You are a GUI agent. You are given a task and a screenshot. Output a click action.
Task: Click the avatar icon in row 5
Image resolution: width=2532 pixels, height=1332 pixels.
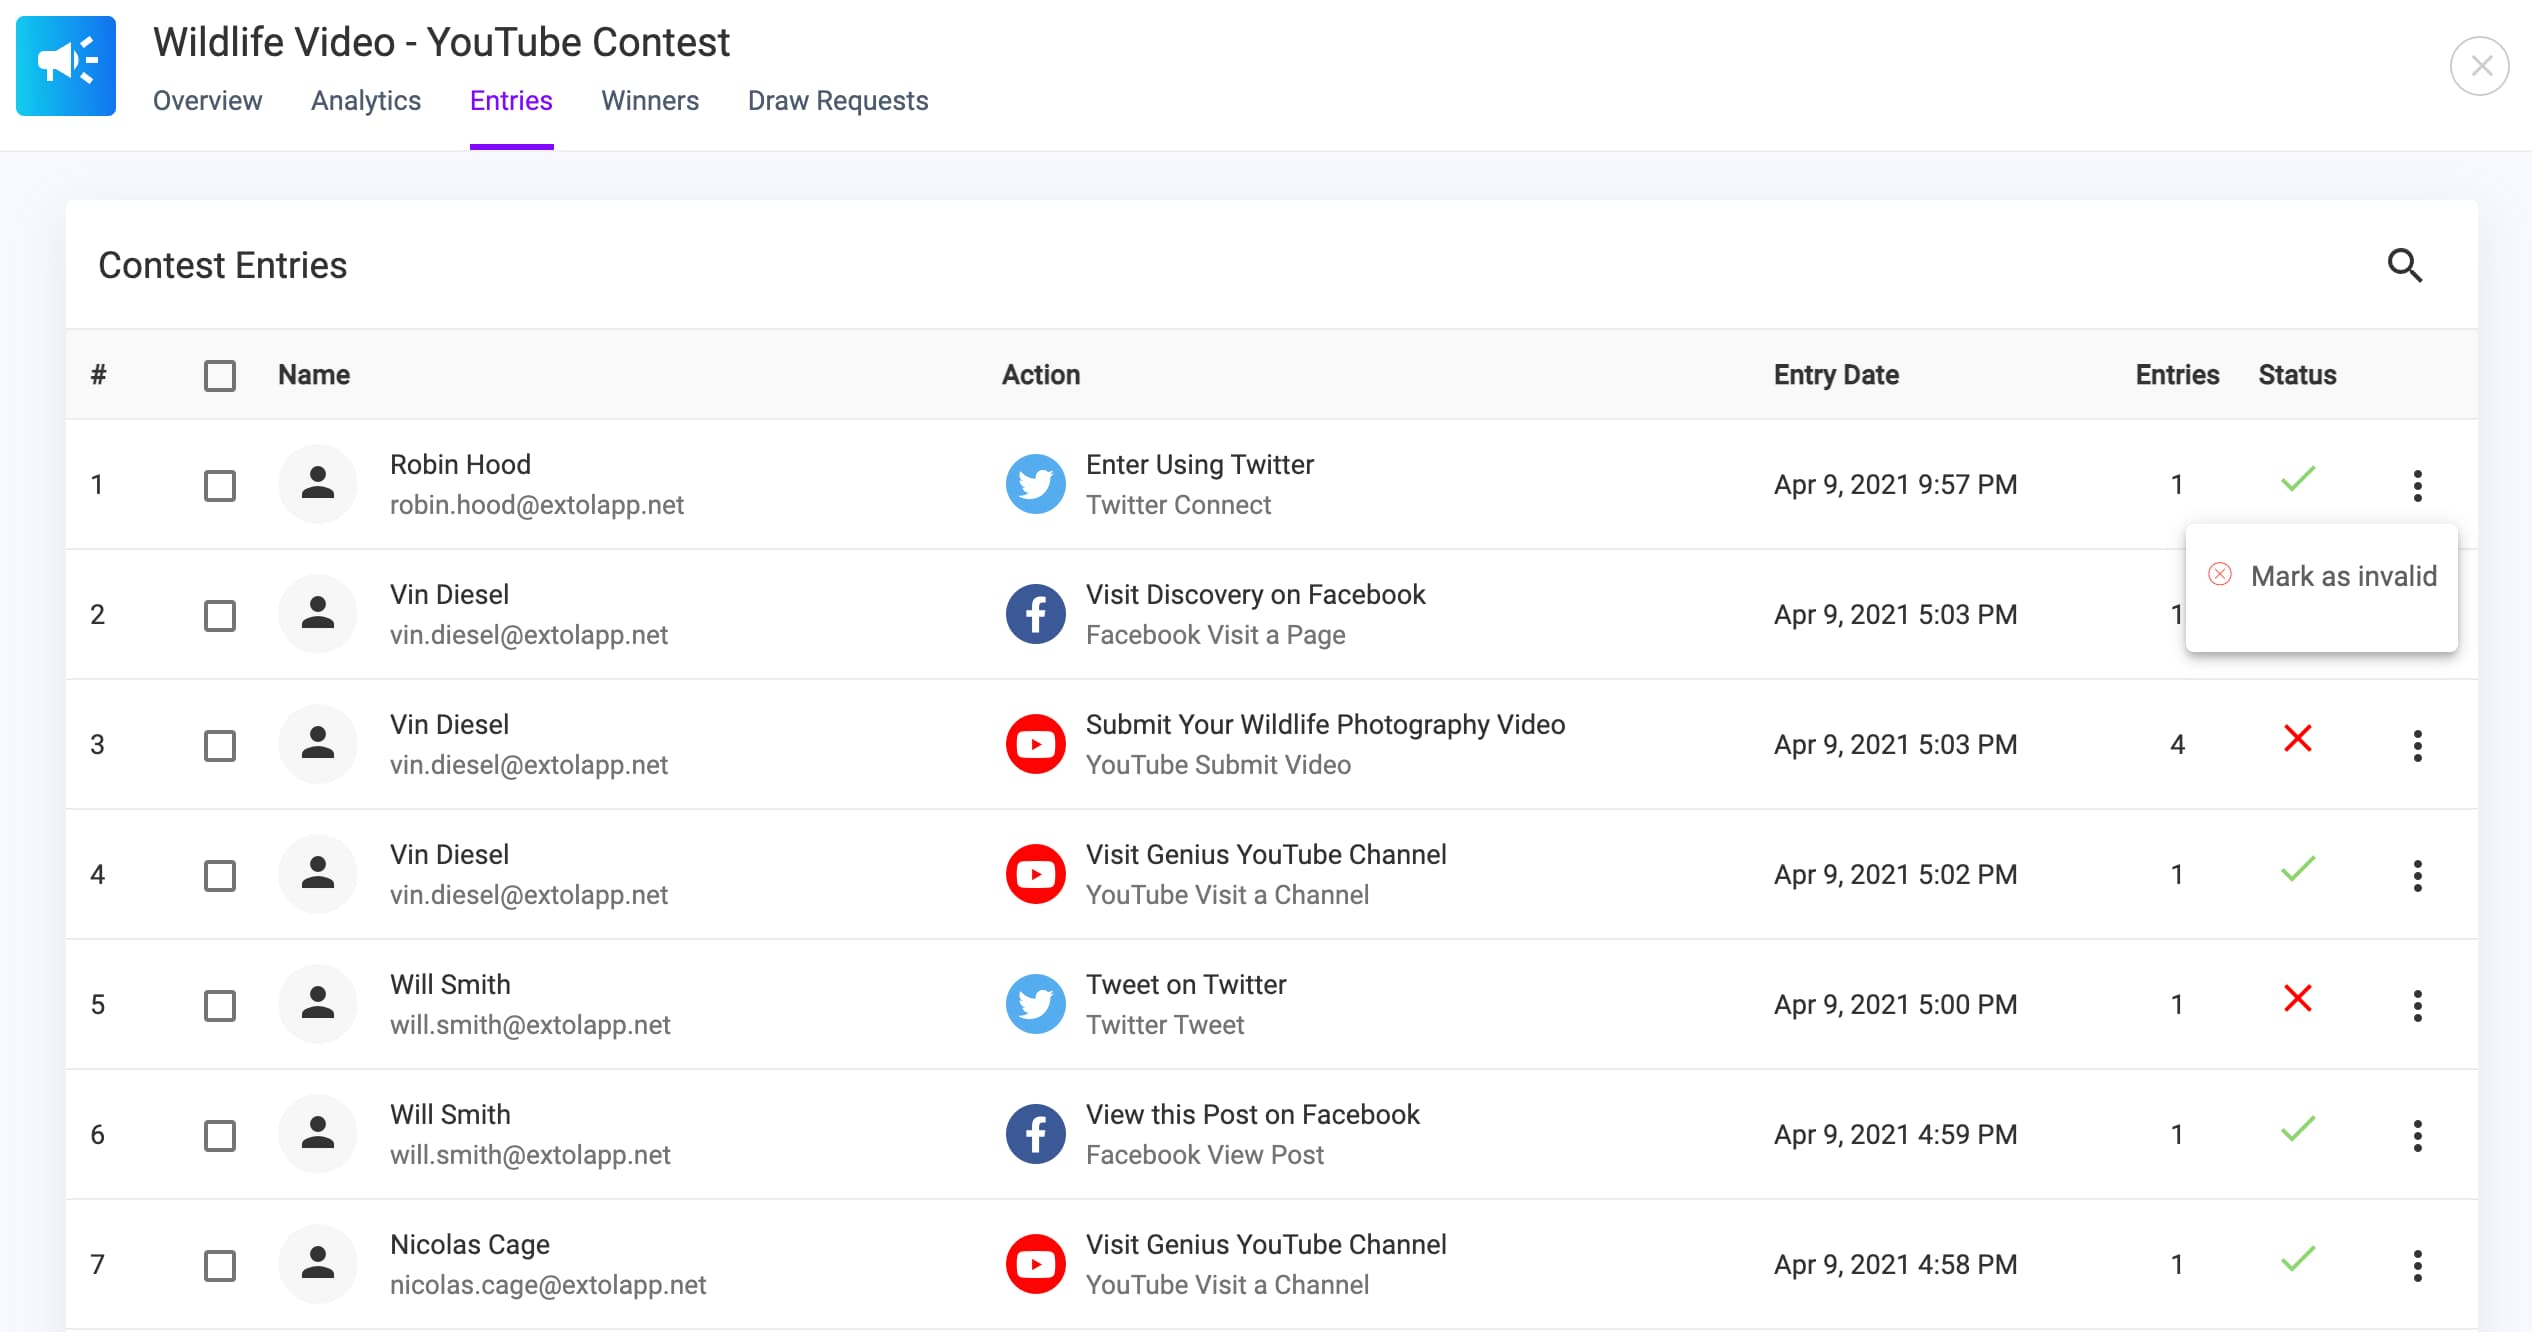(318, 1004)
